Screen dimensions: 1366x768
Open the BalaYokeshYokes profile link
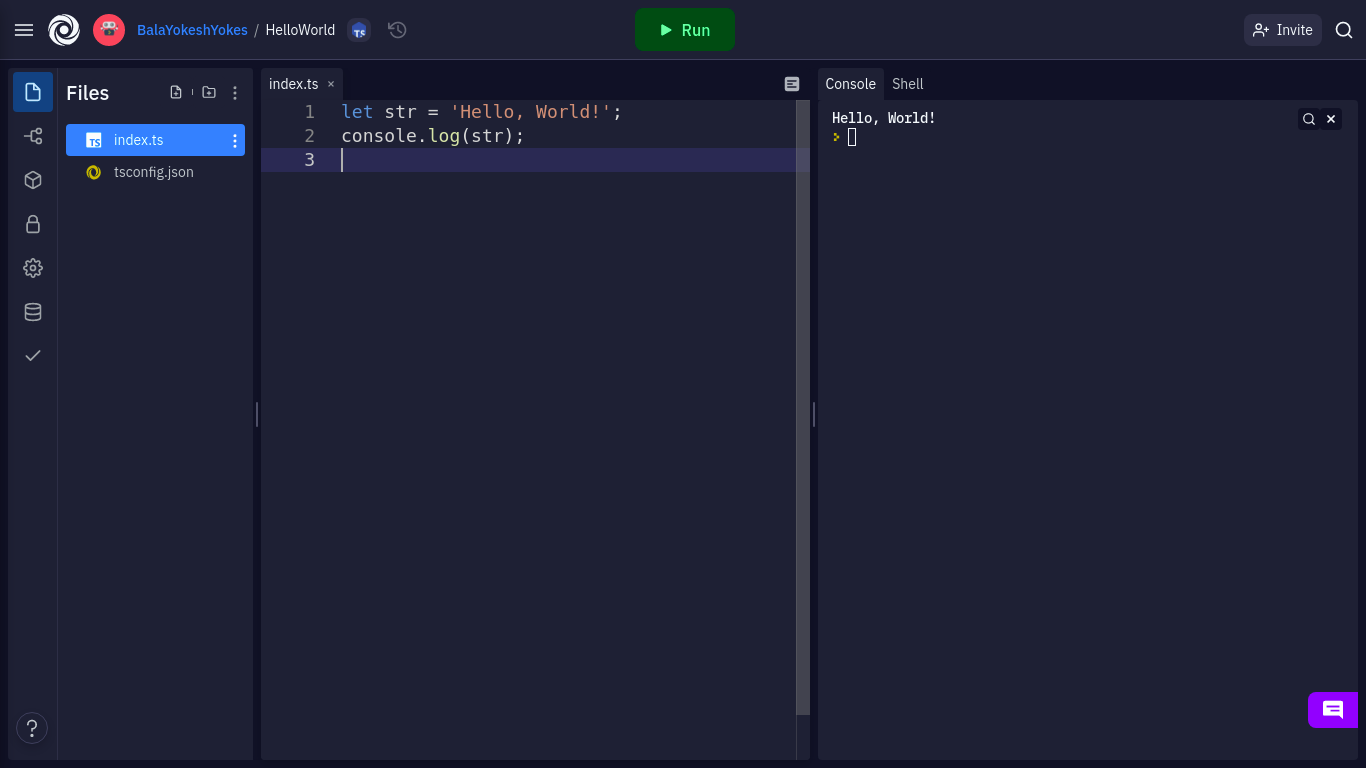191,30
